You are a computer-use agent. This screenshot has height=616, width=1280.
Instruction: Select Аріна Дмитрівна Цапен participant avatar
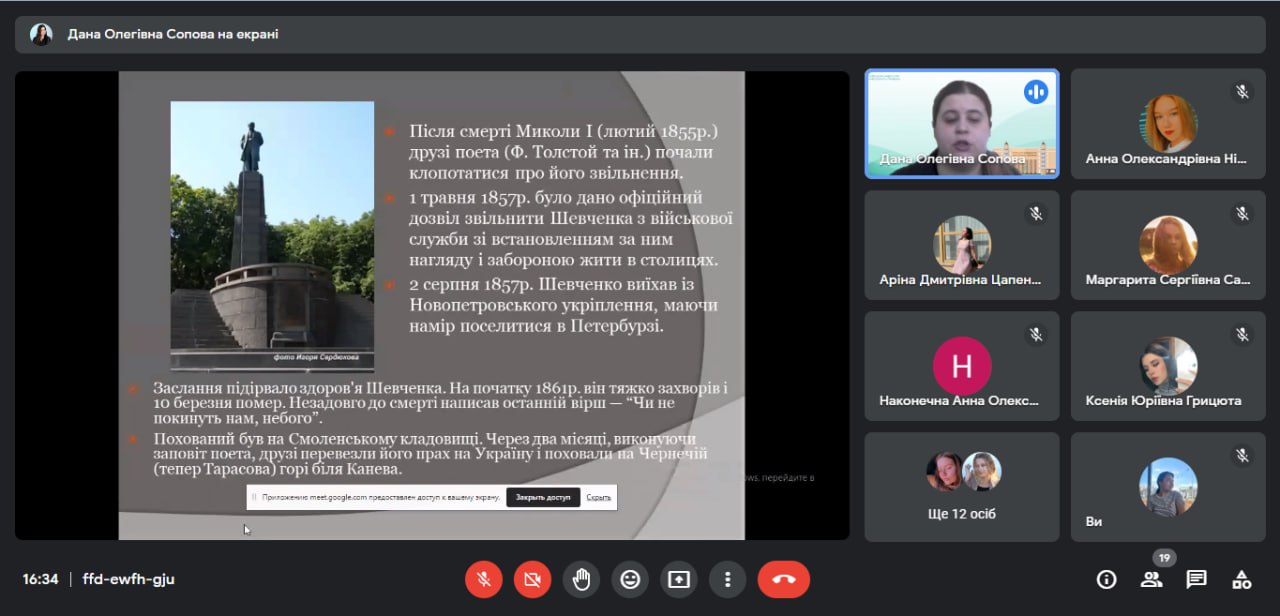point(962,245)
